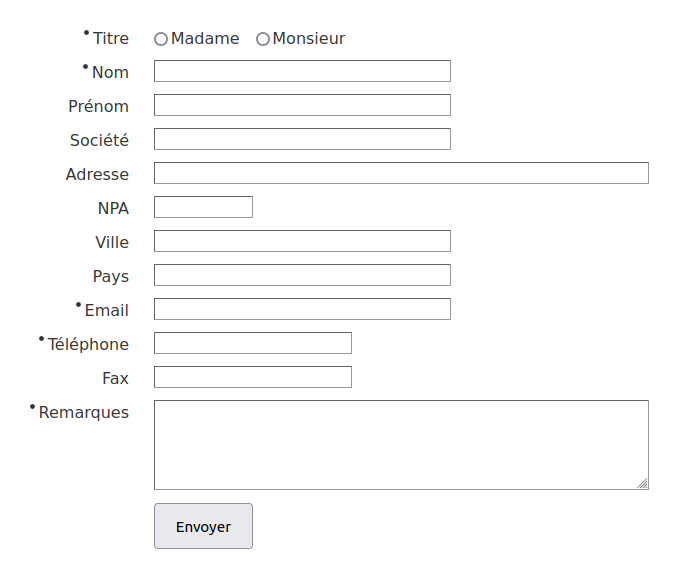Click the Téléphone number field
Image resolution: width=700 pixels, height=579 pixels.
pyautogui.click(x=253, y=343)
